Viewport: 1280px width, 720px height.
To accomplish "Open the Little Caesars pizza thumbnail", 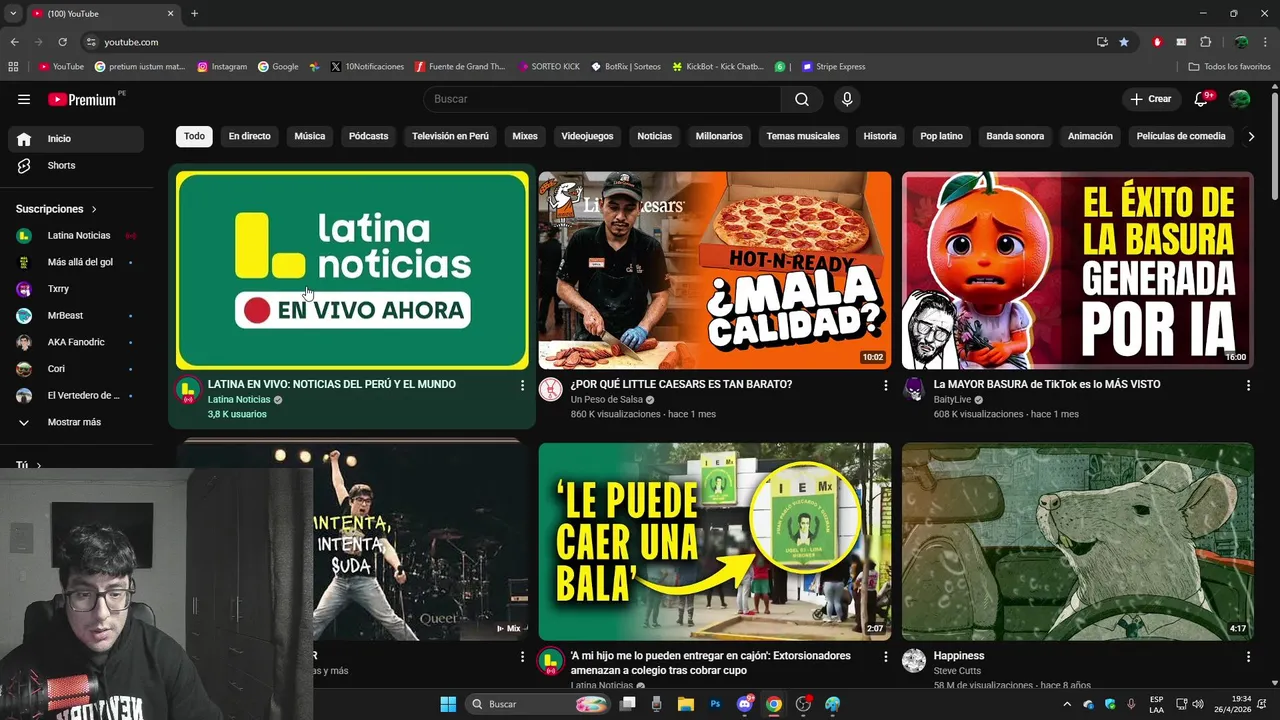I will point(715,270).
